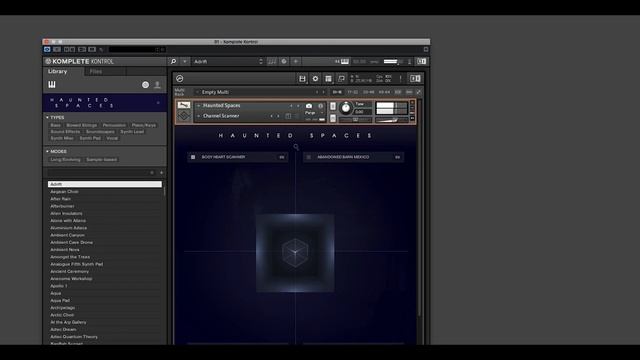The image size is (640, 360).
Task: Toggle Kontakt keyboard/side panel icon at header right
Action: 415,79
